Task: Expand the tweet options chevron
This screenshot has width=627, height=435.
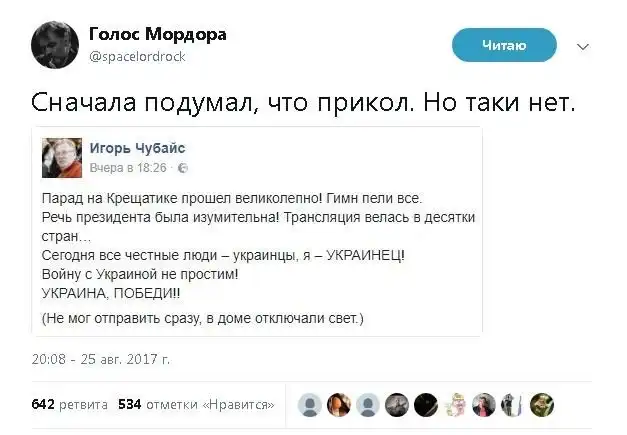Action: 584,45
